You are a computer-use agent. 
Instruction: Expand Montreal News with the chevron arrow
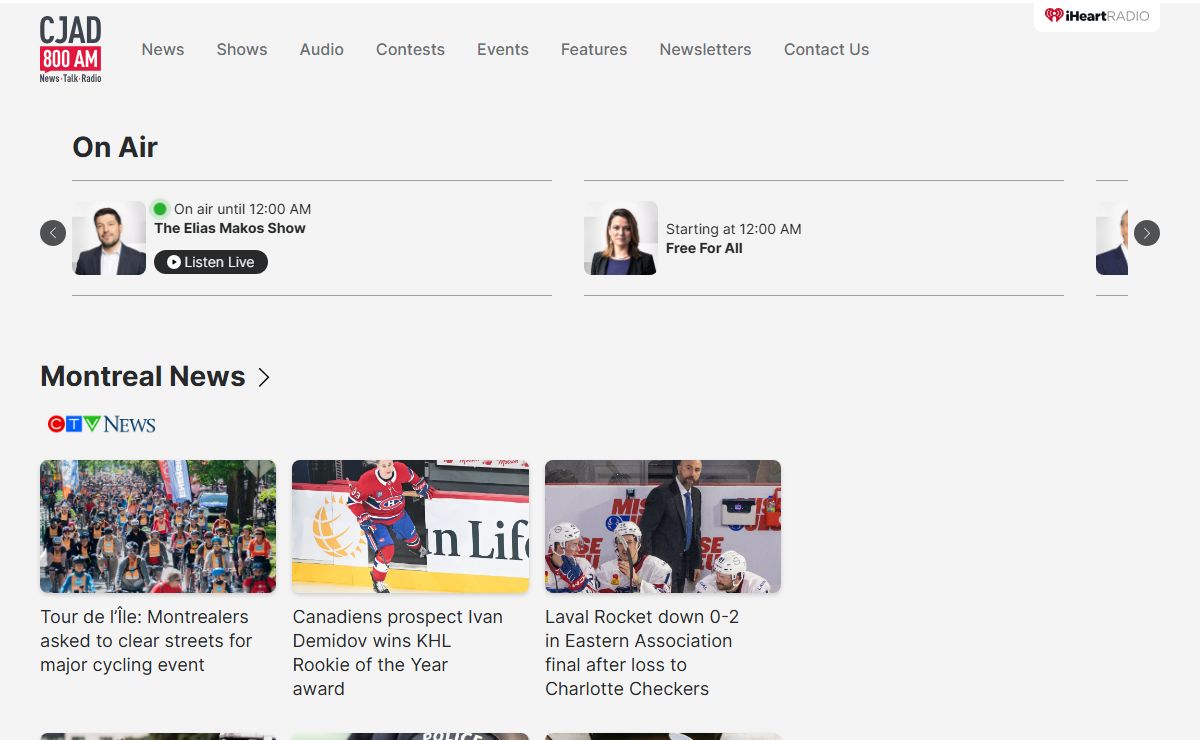tap(264, 377)
